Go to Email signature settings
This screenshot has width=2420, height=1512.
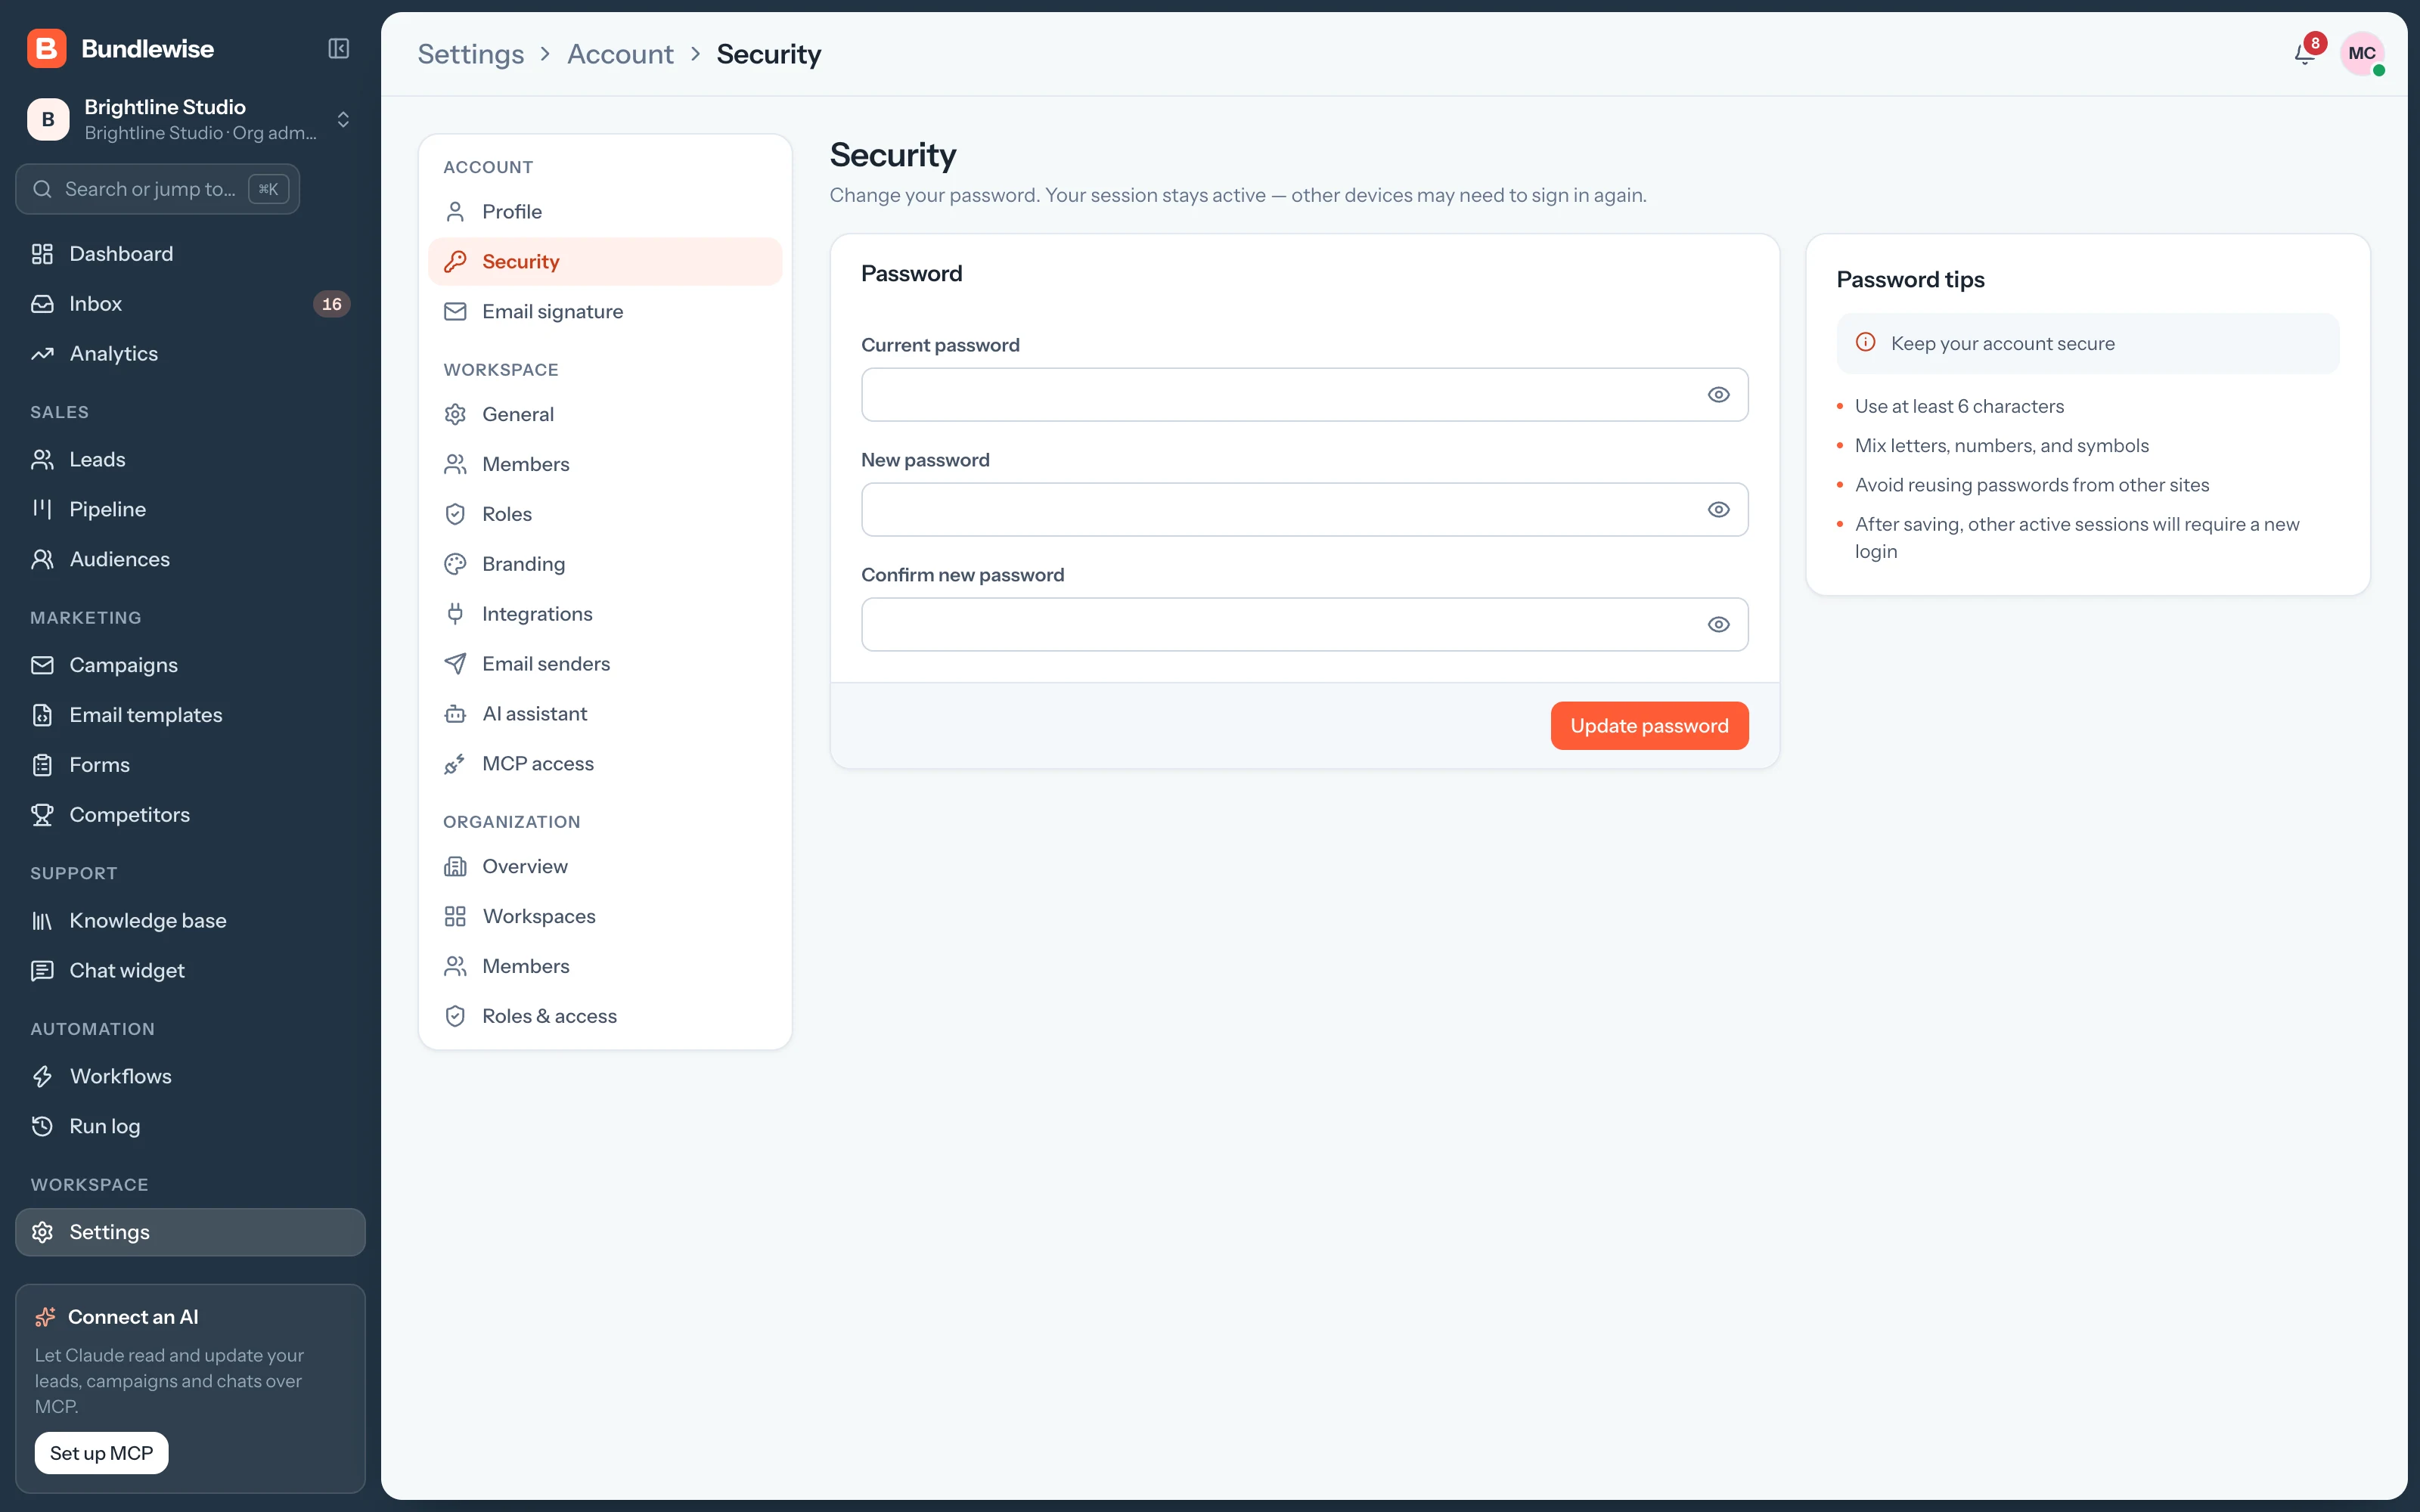[605, 312]
